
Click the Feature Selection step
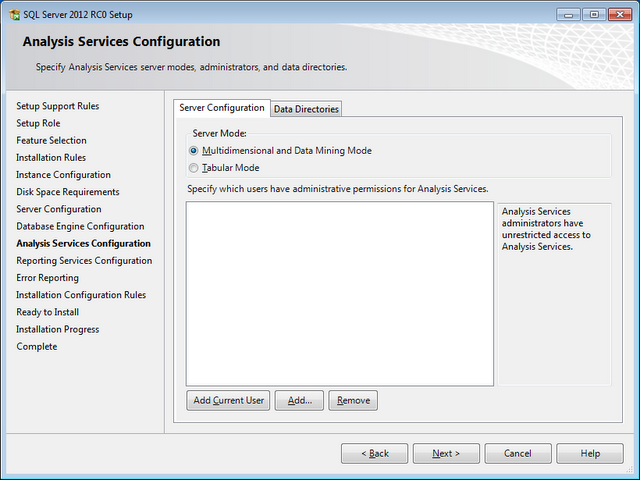point(51,140)
